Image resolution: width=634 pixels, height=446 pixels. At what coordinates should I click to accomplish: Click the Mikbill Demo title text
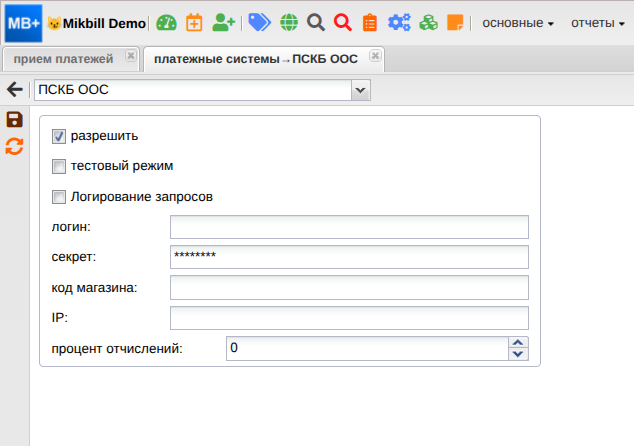click(x=104, y=23)
